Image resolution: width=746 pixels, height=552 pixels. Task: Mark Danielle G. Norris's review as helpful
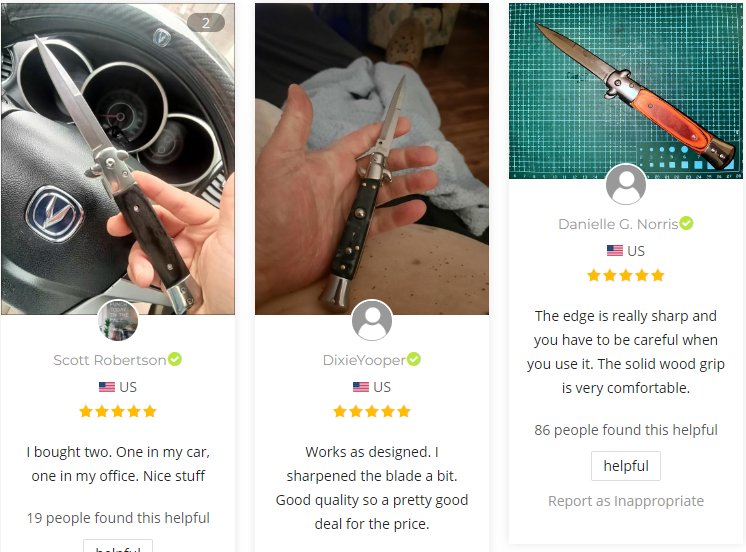pyautogui.click(x=626, y=466)
